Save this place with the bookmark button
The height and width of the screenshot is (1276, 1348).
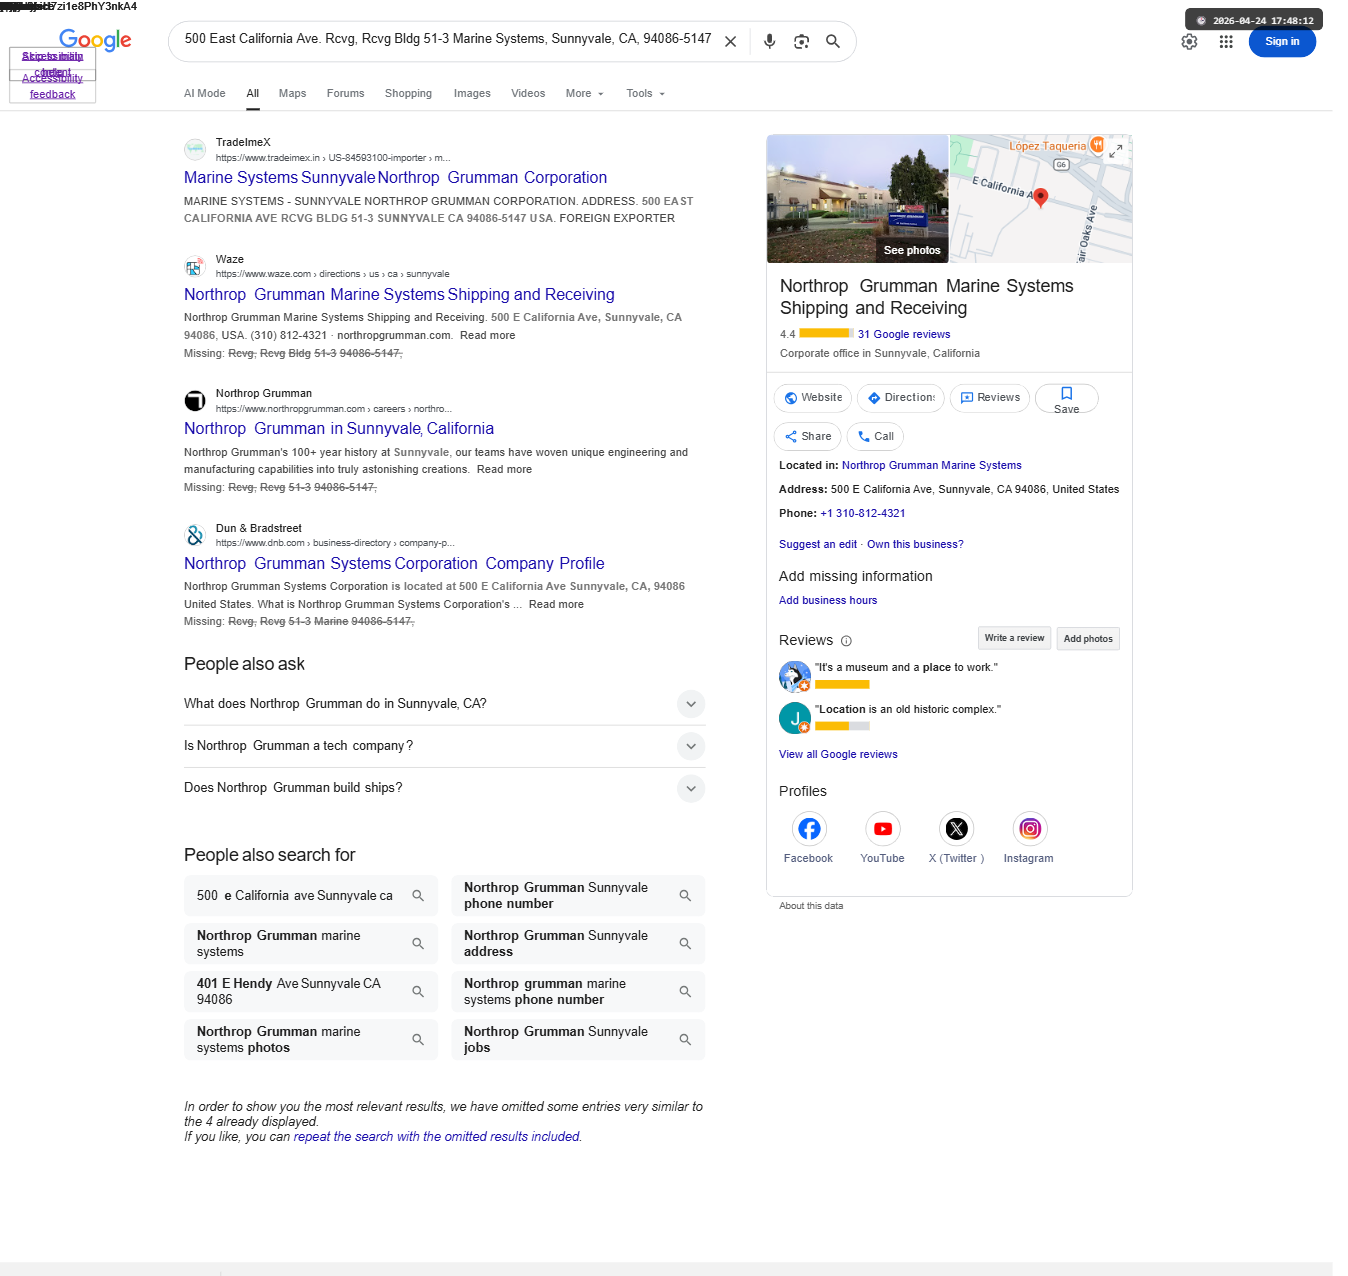coord(1067,399)
